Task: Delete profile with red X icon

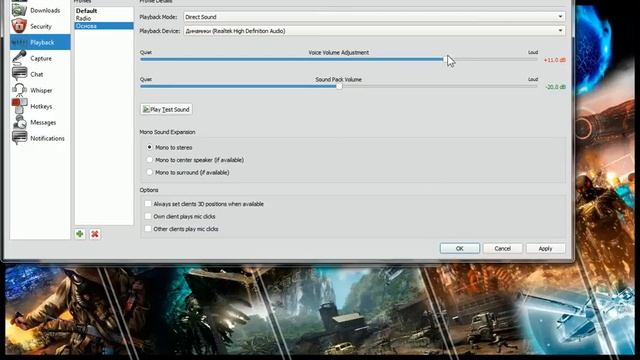Action: [95, 234]
